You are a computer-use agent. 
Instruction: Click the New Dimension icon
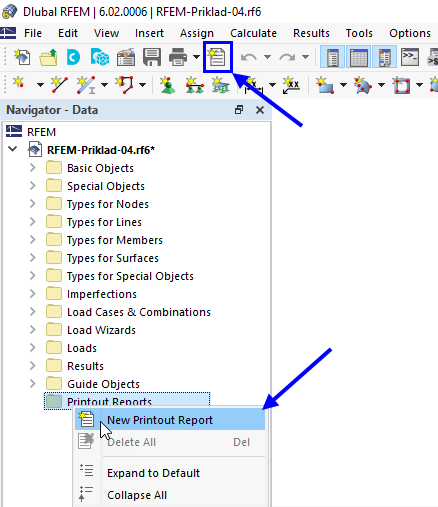coord(254,85)
